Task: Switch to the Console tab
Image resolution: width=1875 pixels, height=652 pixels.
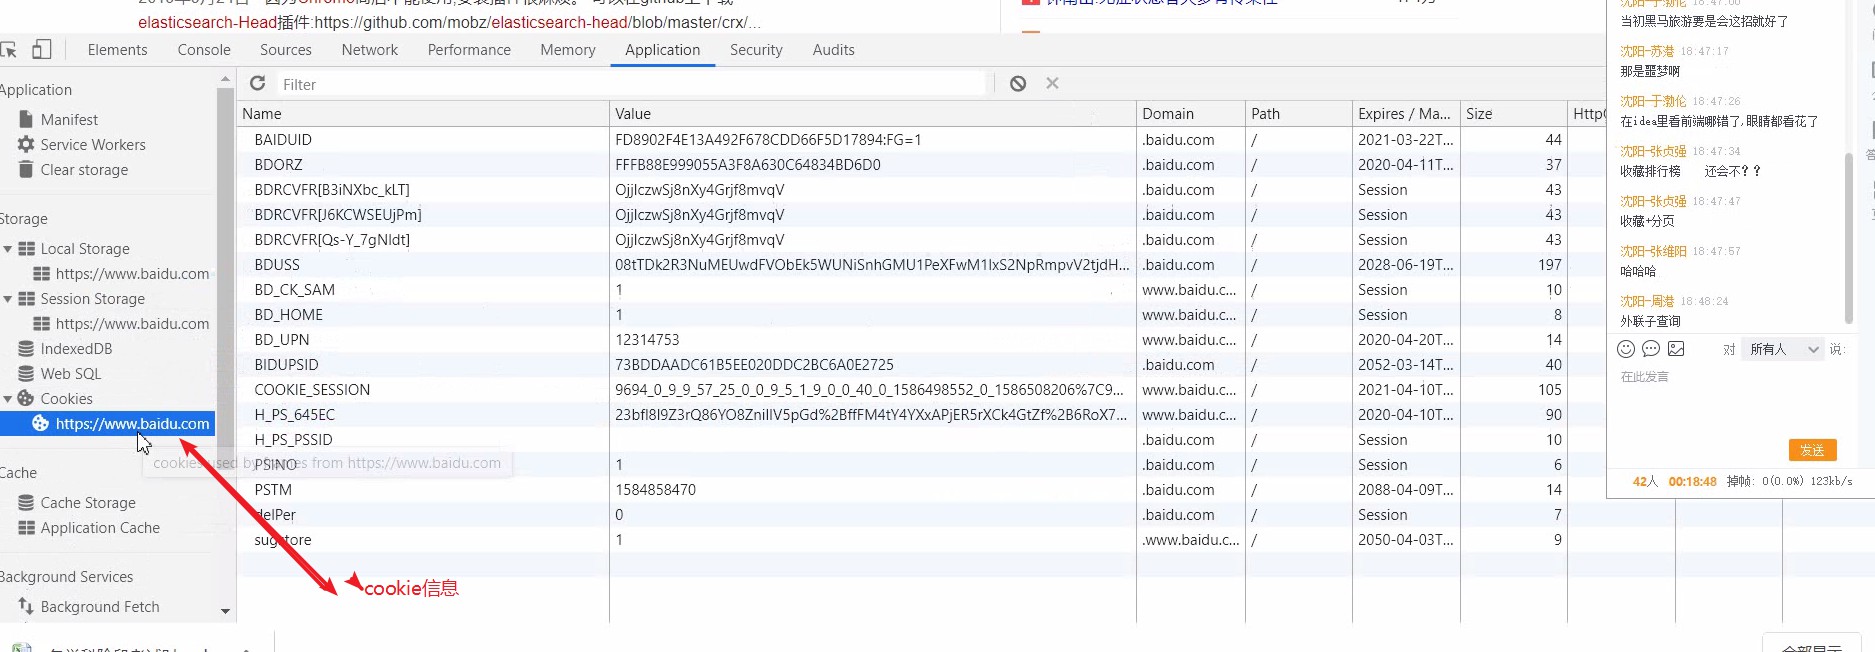Action: click(204, 49)
